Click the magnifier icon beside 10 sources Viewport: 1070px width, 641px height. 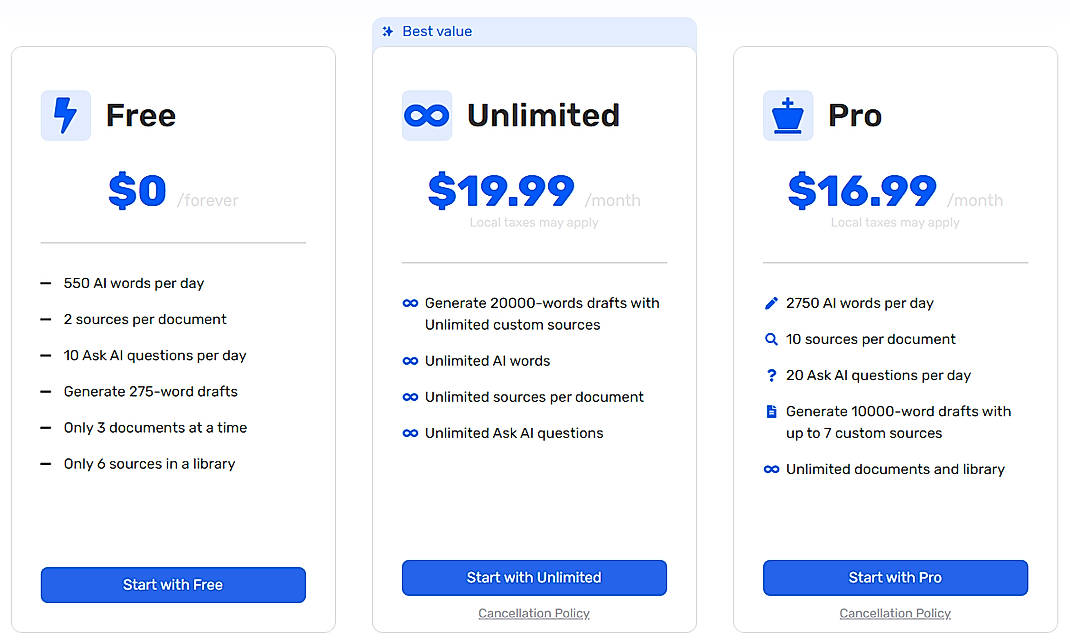coord(770,338)
